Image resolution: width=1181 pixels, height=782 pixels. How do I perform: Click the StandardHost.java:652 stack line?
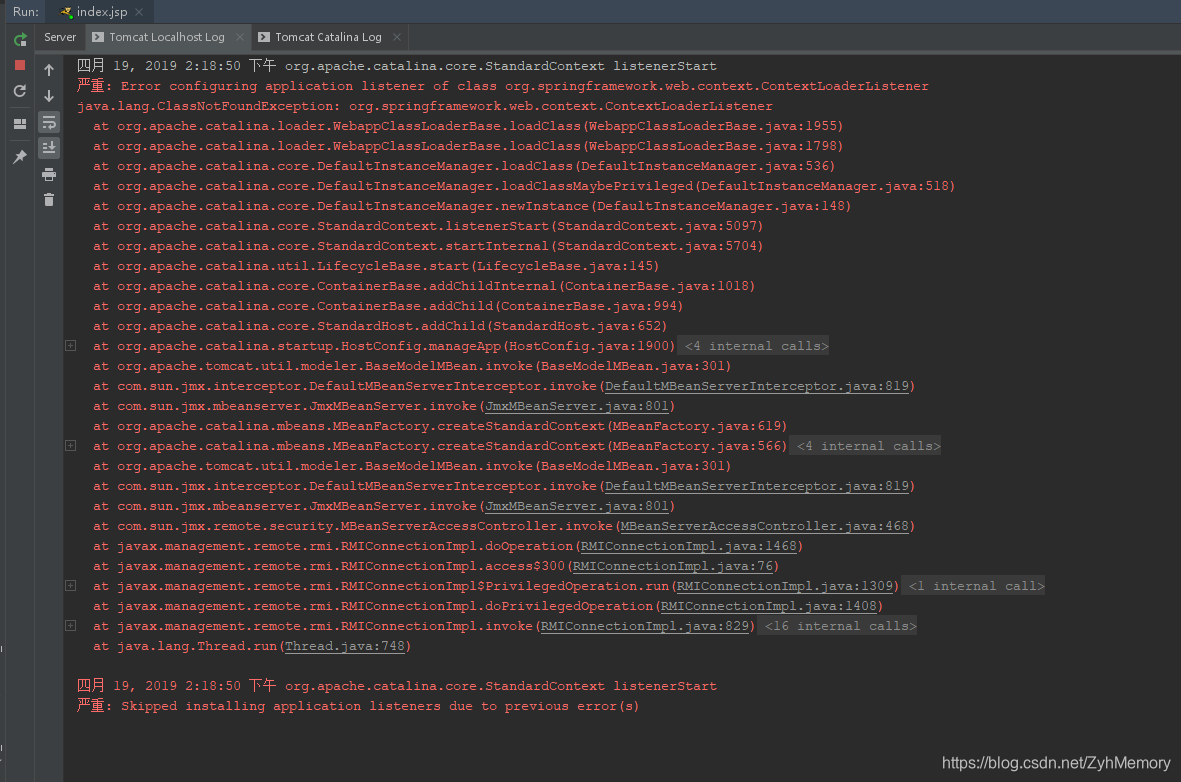click(x=380, y=326)
